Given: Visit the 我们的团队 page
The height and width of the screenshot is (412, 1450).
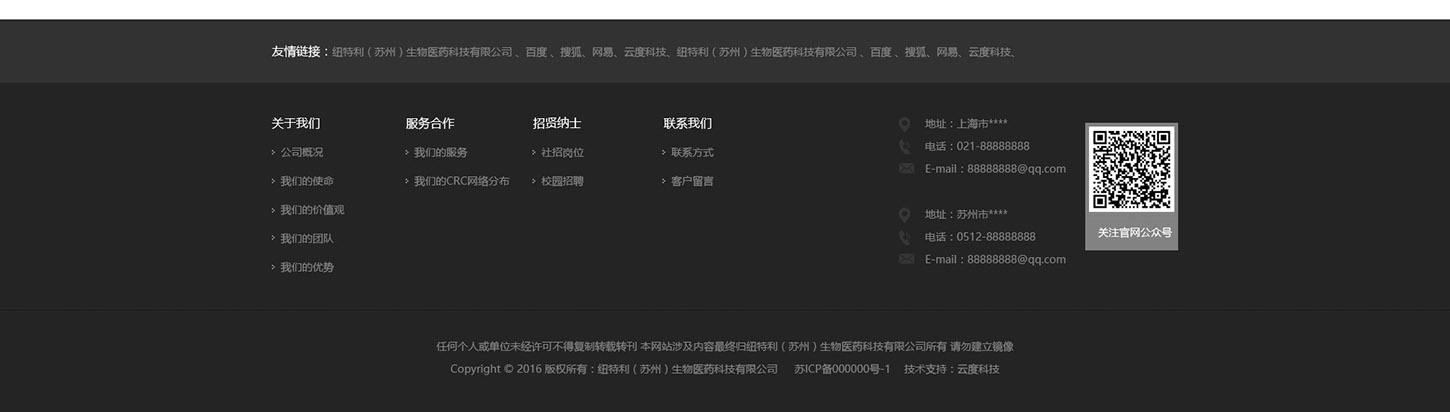Looking at the screenshot, I should [x=306, y=239].
